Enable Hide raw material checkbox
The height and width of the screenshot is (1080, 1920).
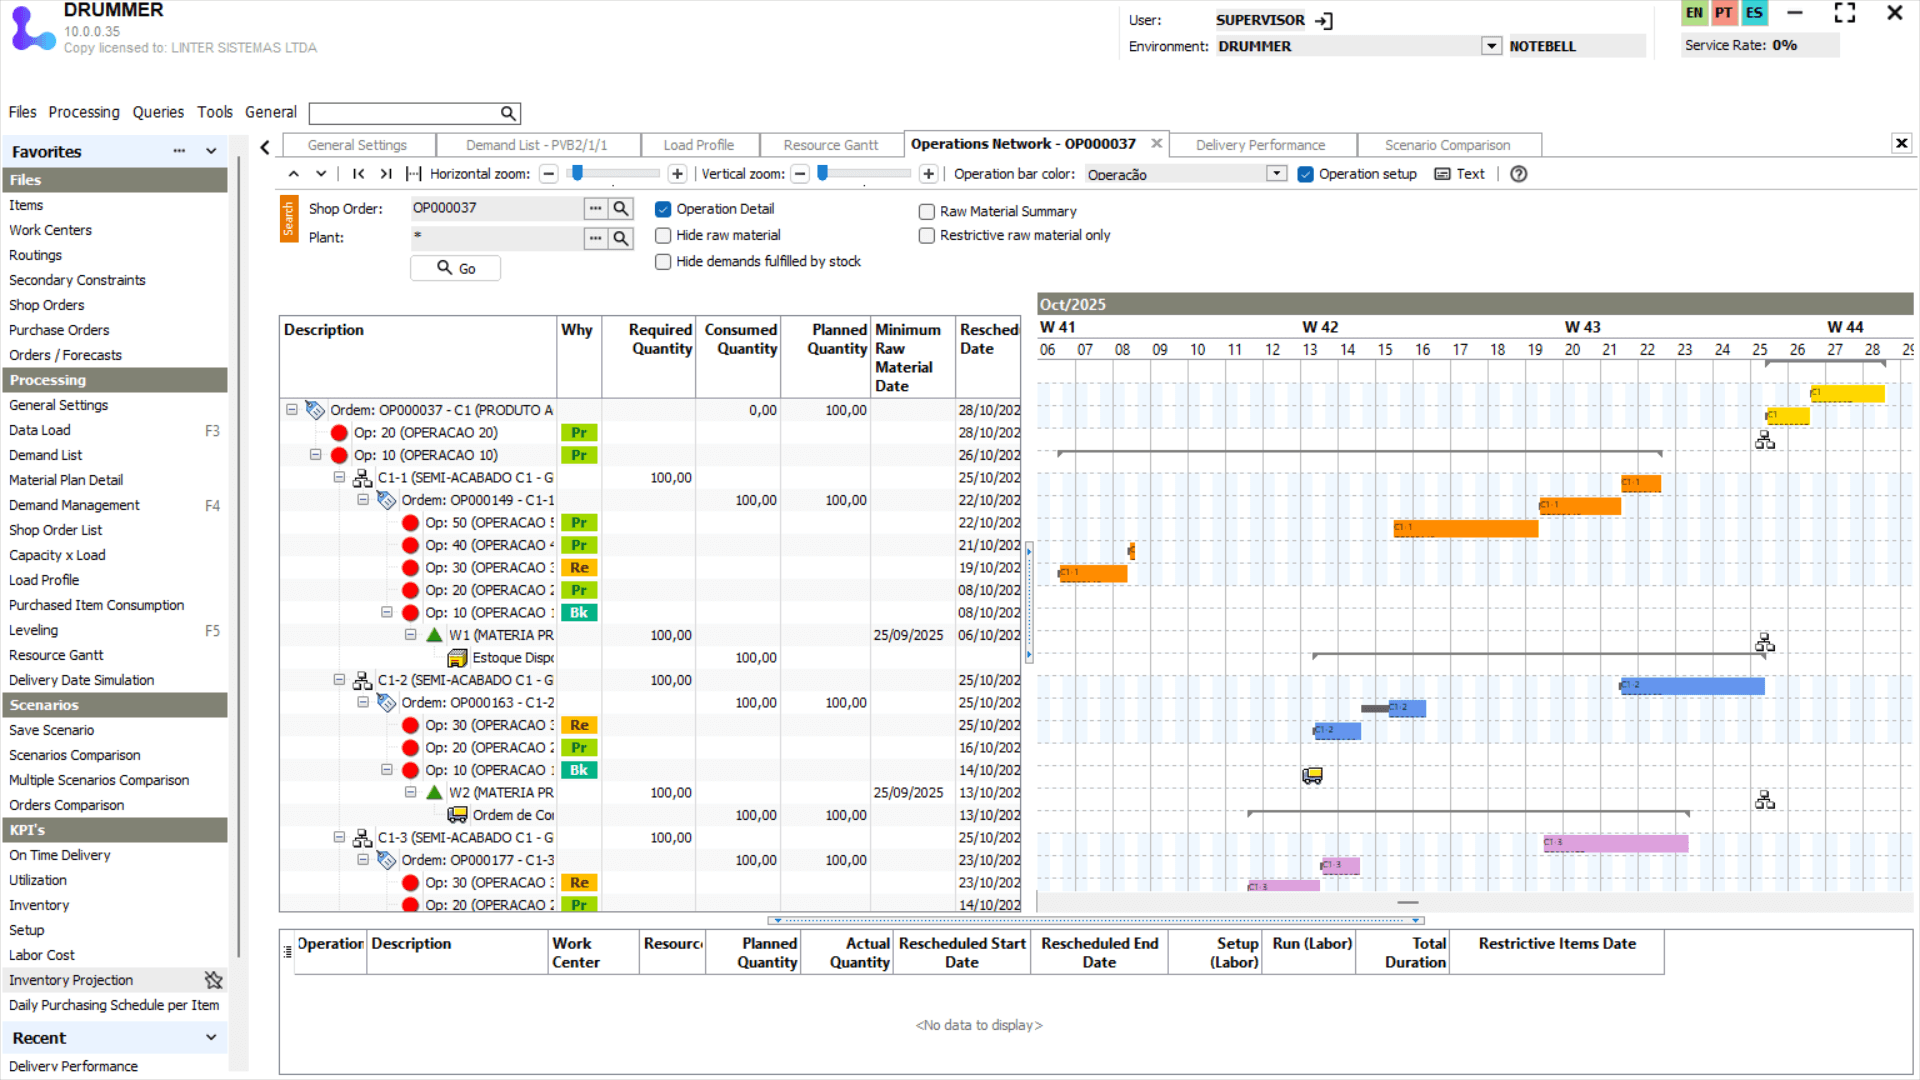(x=663, y=235)
